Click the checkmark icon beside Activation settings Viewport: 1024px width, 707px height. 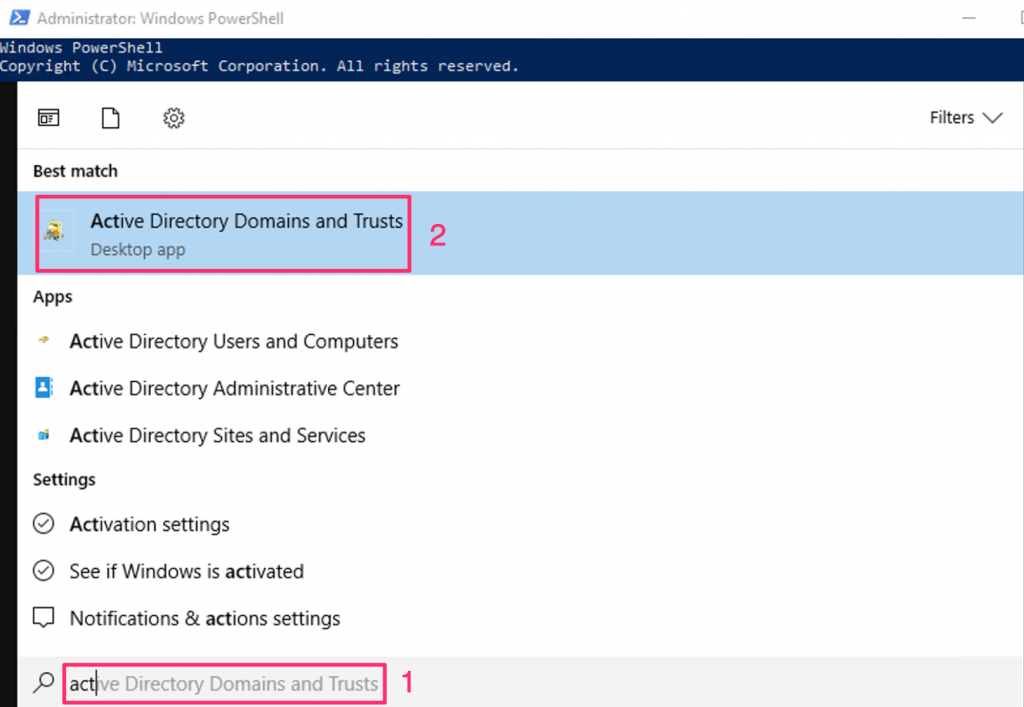click(x=44, y=524)
